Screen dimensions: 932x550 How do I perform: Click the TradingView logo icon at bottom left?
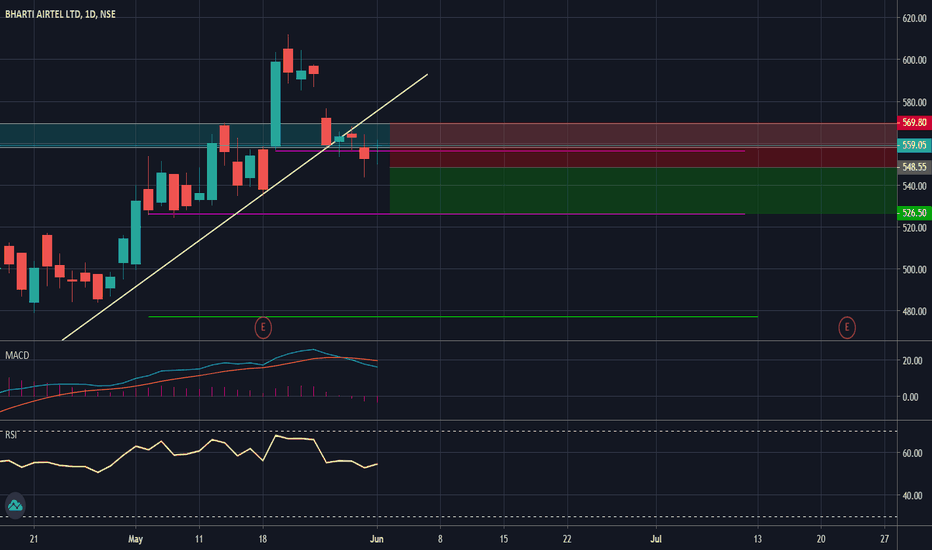(x=15, y=506)
